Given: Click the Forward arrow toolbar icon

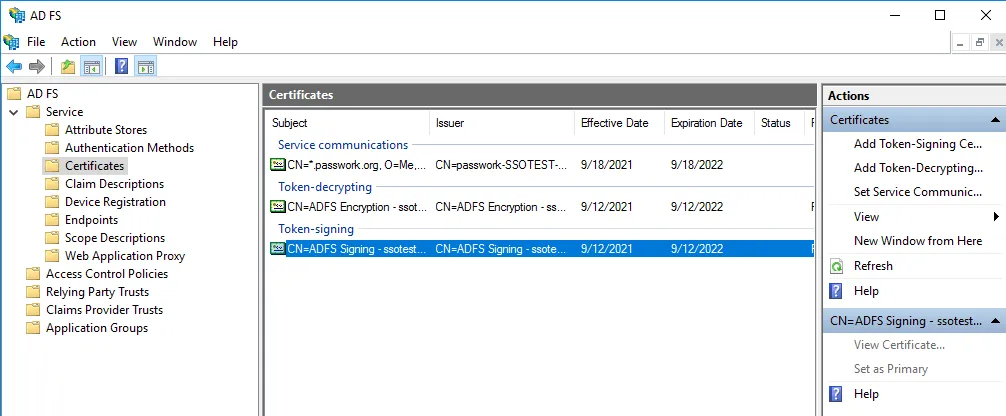Looking at the screenshot, I should click(37, 67).
